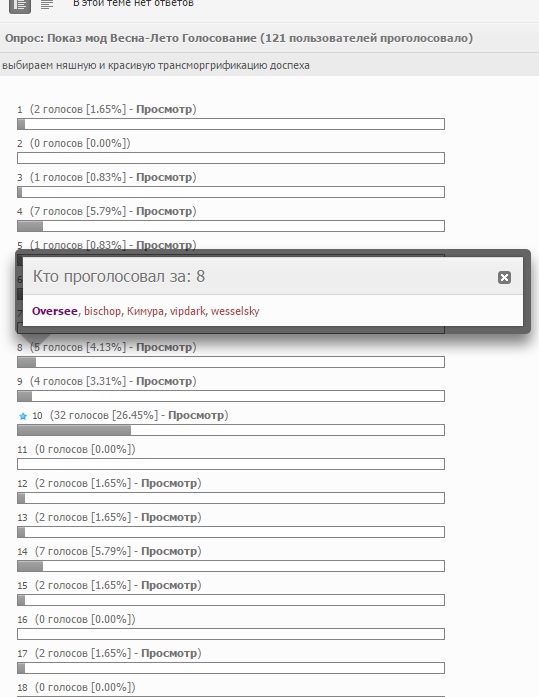
Task: Open voter wesselsky's profile
Action: [x=235, y=311]
